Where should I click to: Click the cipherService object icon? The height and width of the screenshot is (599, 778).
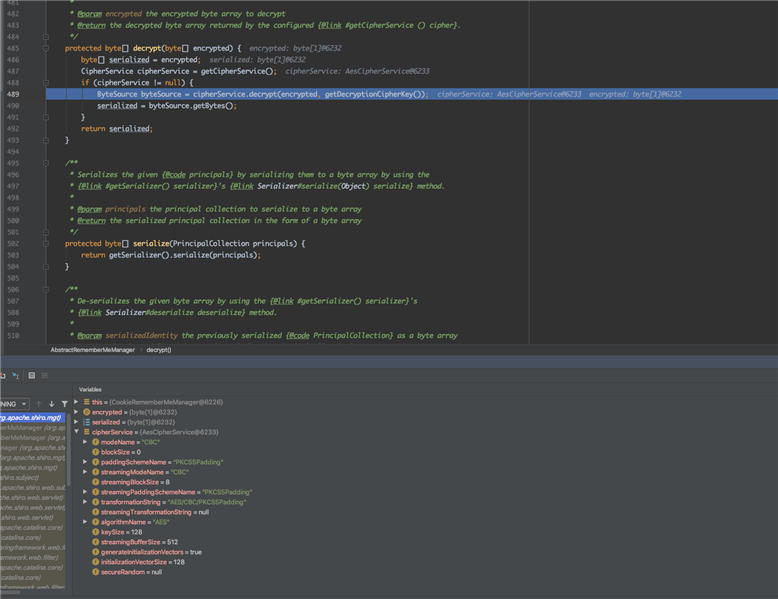(x=86, y=432)
